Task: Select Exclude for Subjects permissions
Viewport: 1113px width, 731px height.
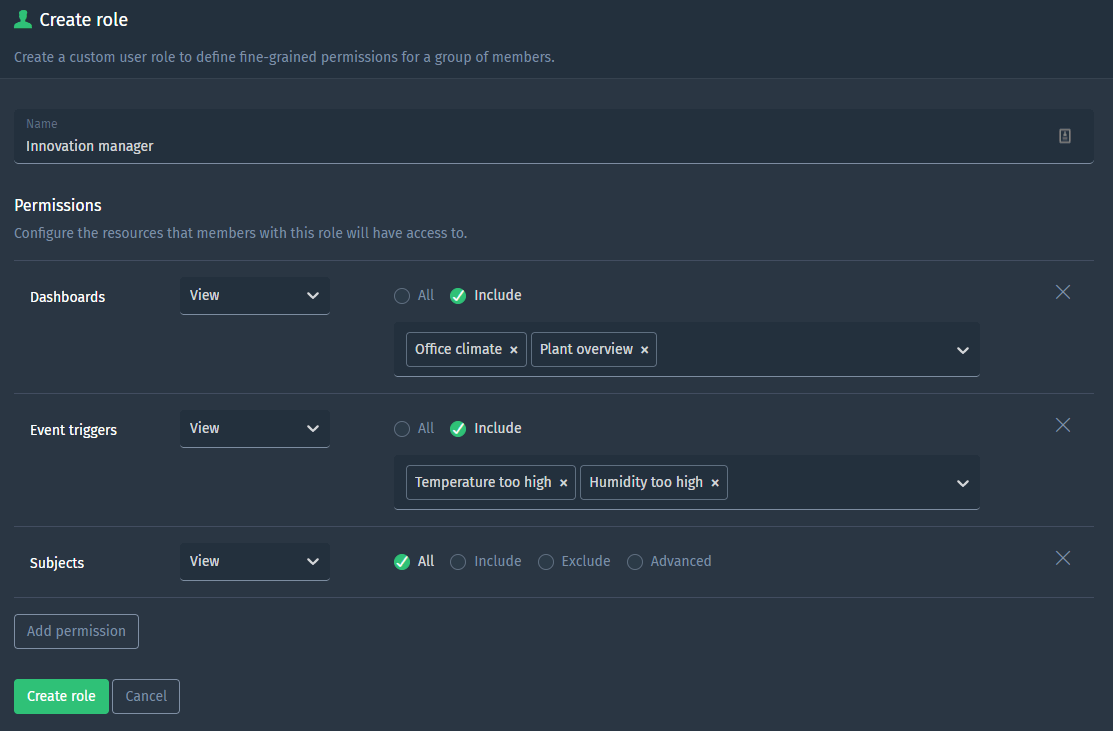Action: pyautogui.click(x=546, y=562)
